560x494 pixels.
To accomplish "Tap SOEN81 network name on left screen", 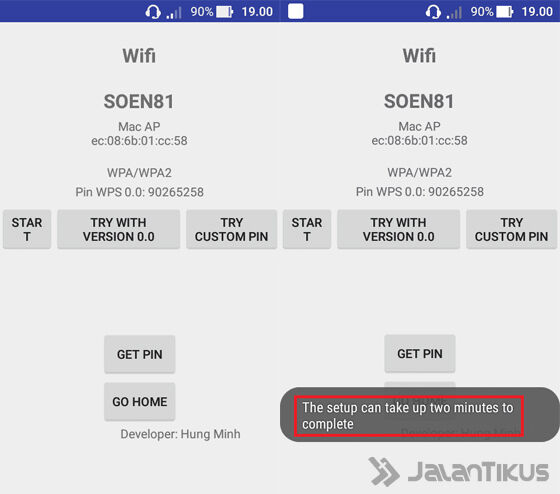I will 139,101.
